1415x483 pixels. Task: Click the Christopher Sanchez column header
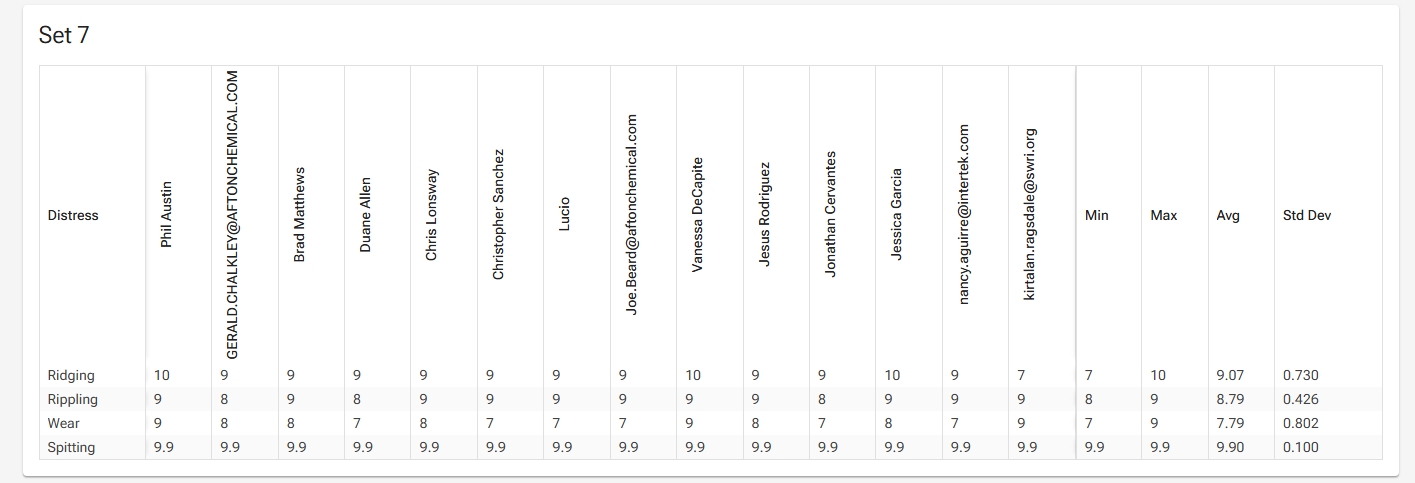click(498, 215)
